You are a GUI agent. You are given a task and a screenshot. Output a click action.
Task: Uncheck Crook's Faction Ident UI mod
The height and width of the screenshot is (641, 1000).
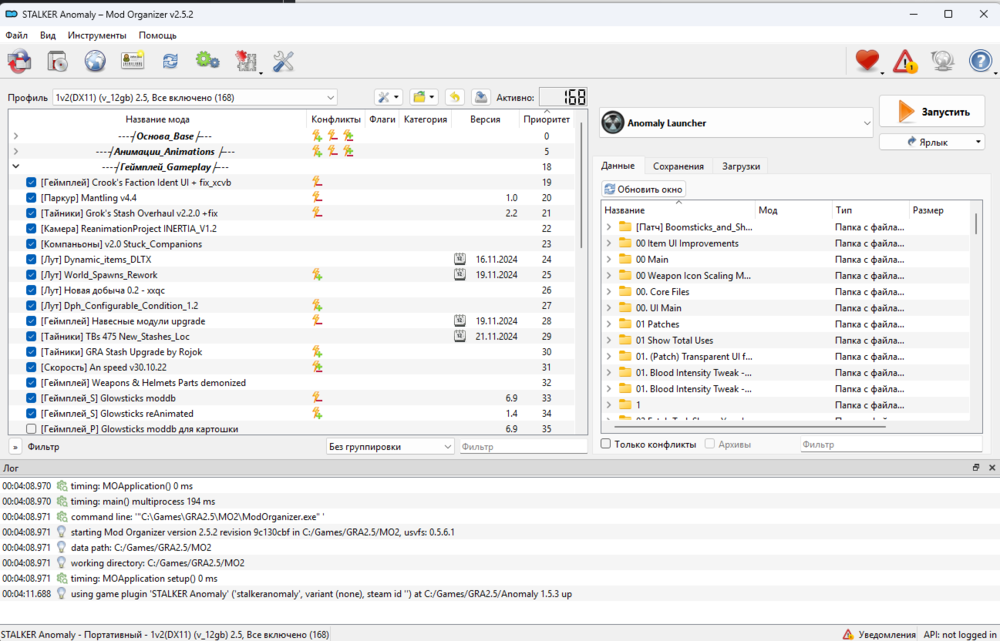point(31,182)
